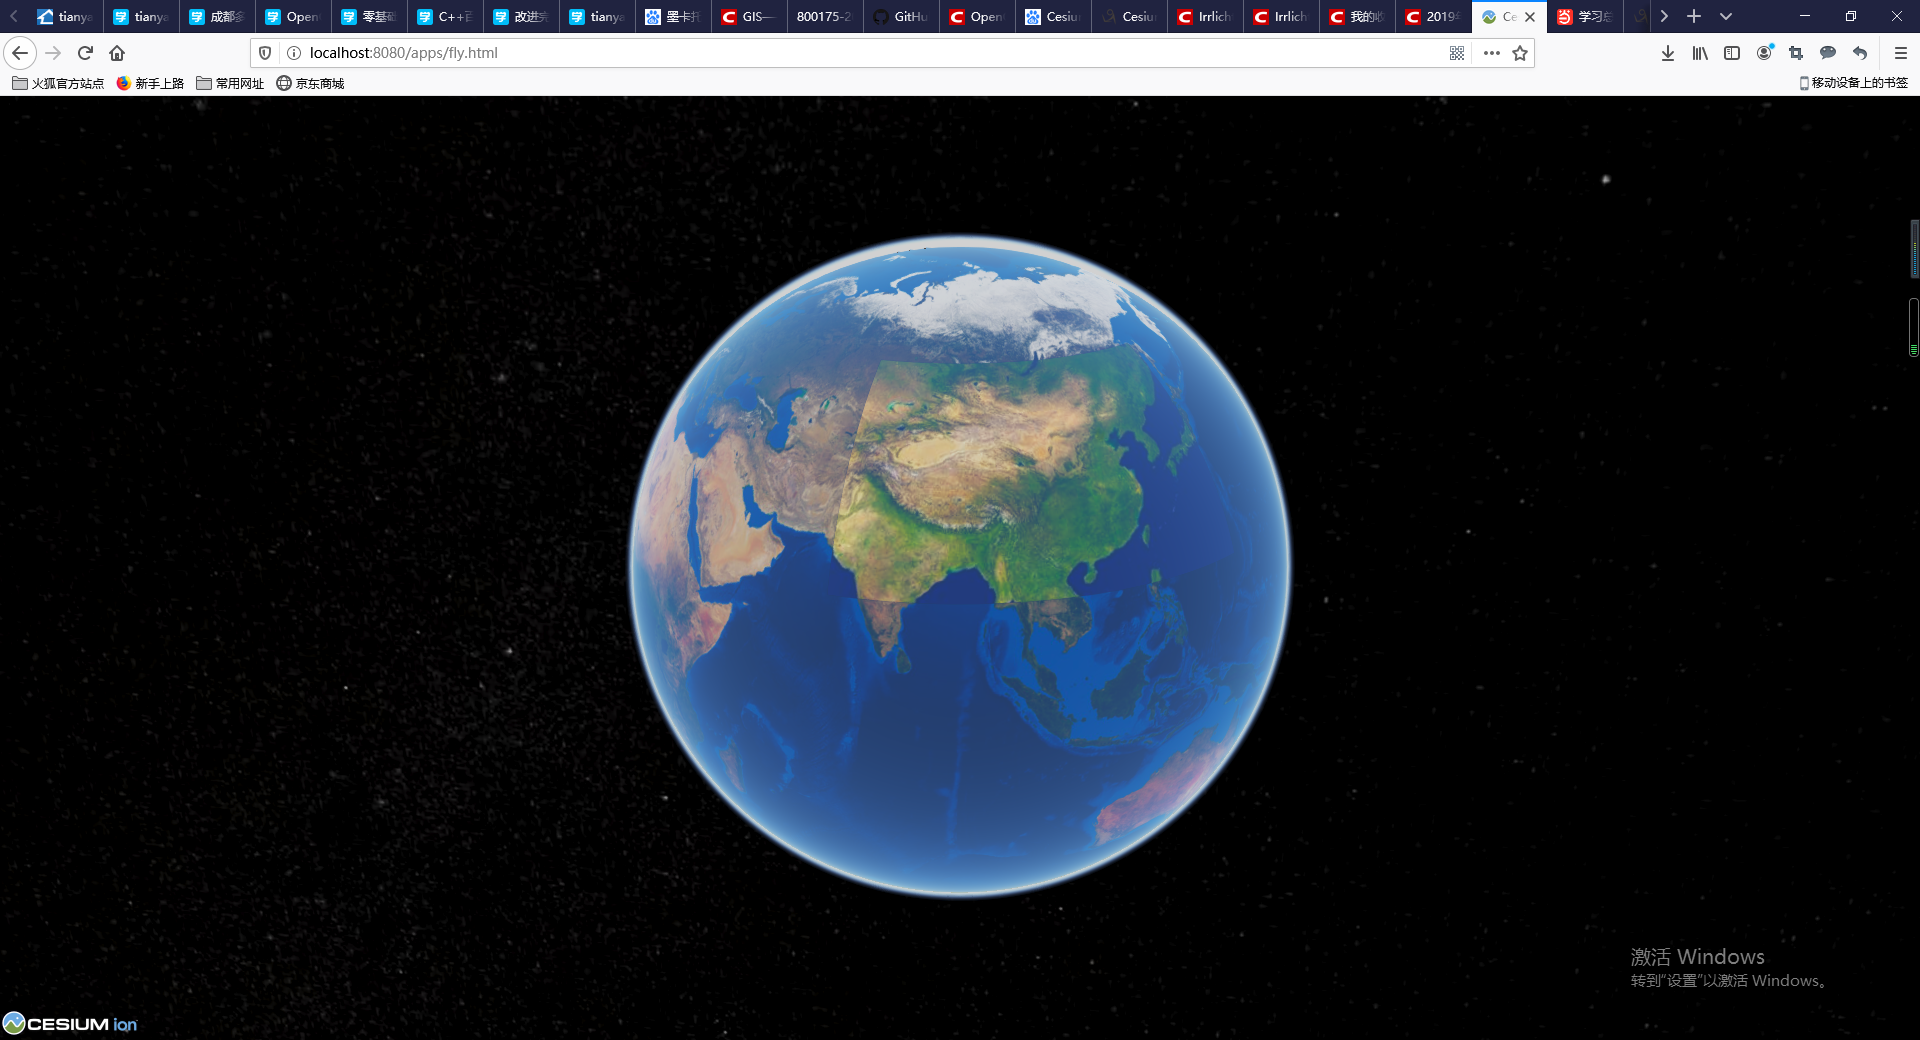Image resolution: width=1920 pixels, height=1040 pixels.
Task: Open the Library history and bookmarks
Action: [x=1700, y=53]
